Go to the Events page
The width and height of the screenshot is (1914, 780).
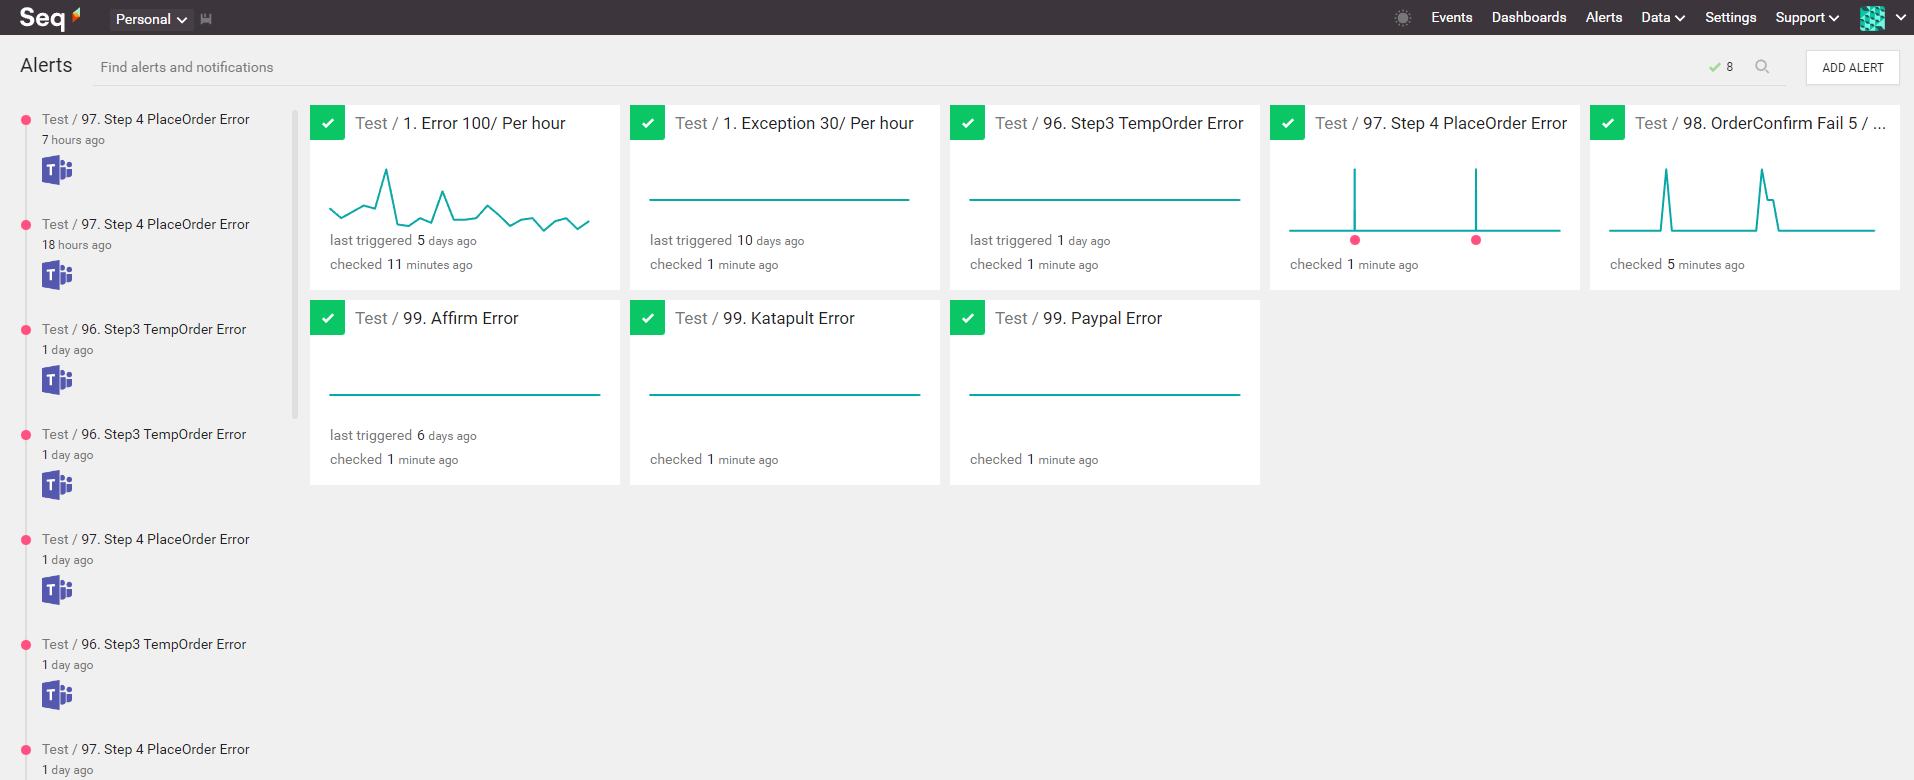(x=1451, y=18)
